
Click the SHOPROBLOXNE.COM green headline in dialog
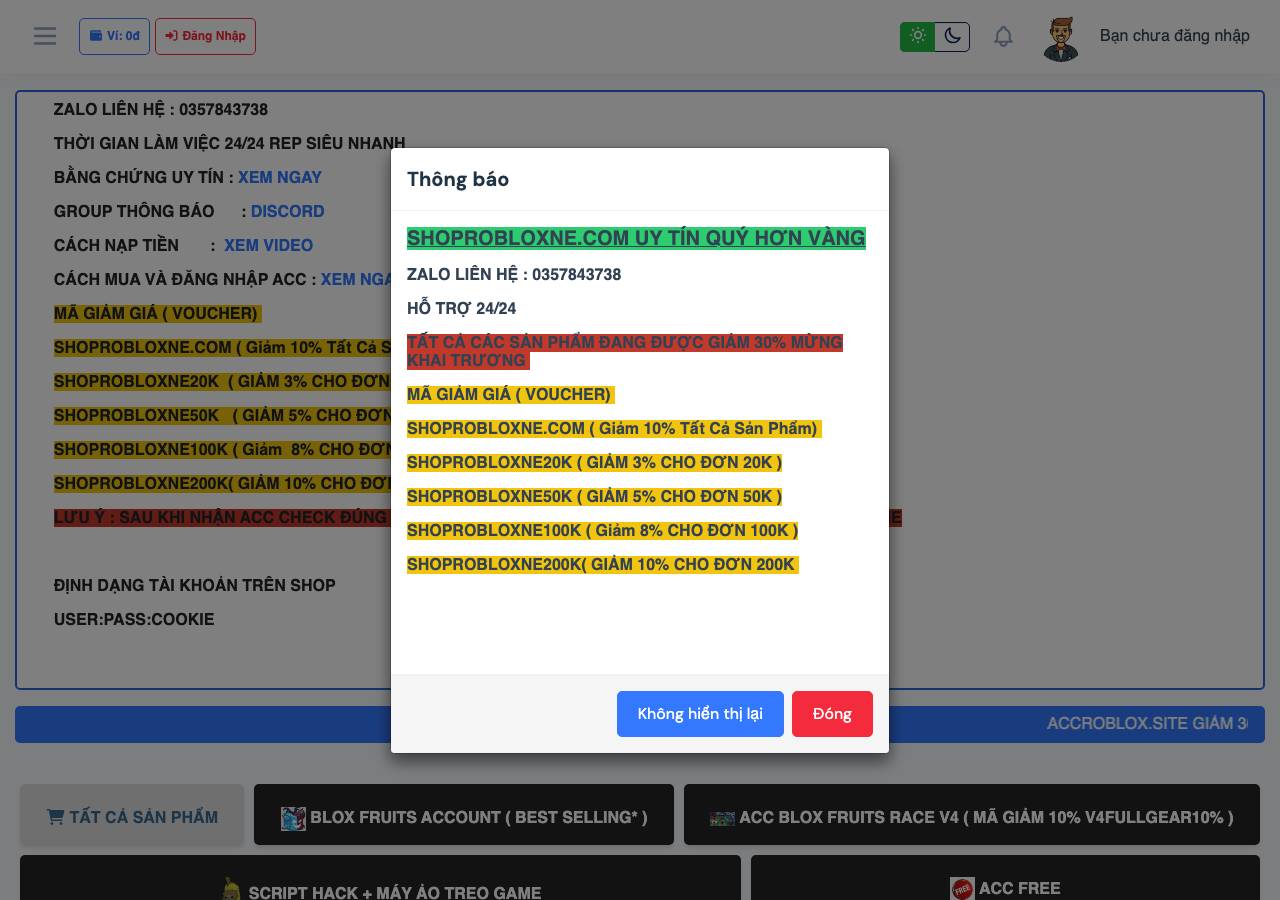pyautogui.click(x=636, y=238)
